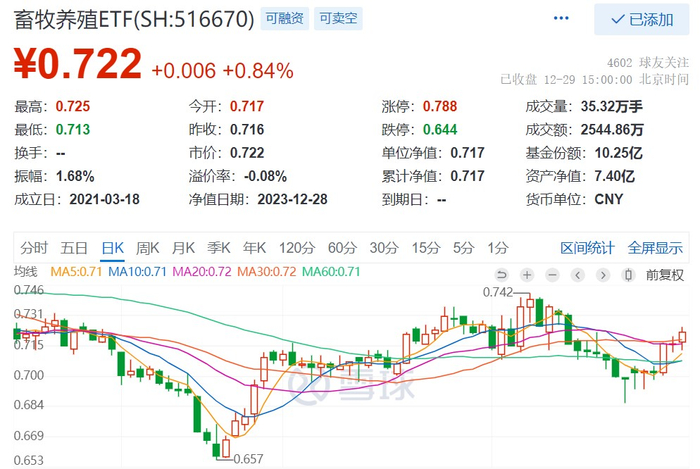Image resolution: width=700 pixels, height=469 pixels.
Task: Click the 已添加 added-to-watchlist button
Action: (x=642, y=19)
